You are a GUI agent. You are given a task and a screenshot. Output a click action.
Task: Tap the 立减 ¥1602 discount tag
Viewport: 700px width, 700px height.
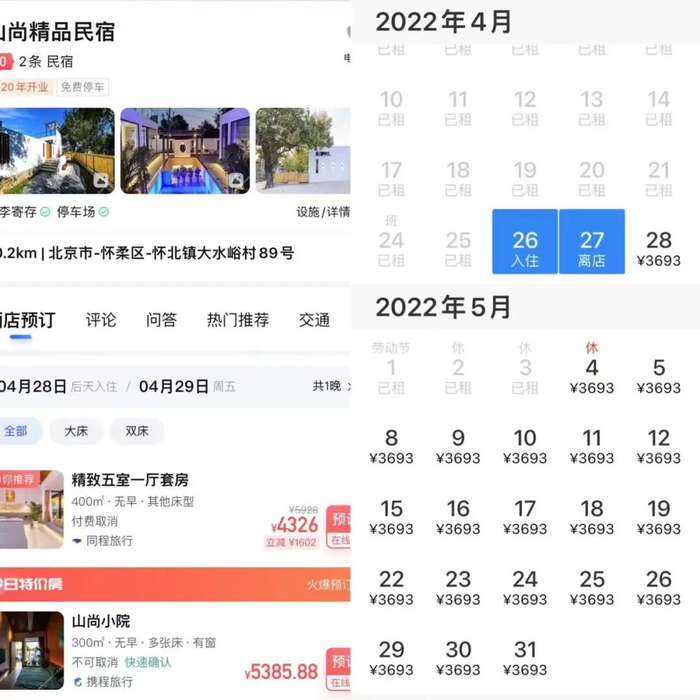pos(291,542)
